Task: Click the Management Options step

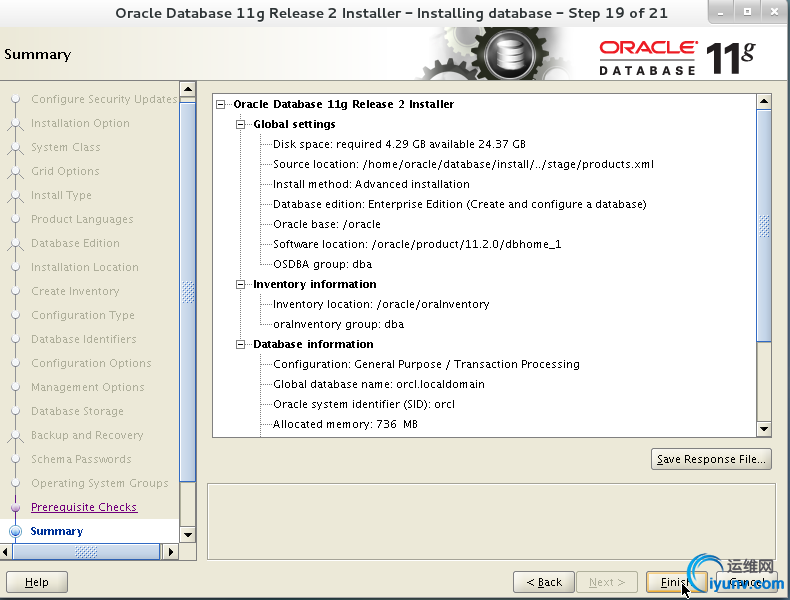Action: click(88, 387)
